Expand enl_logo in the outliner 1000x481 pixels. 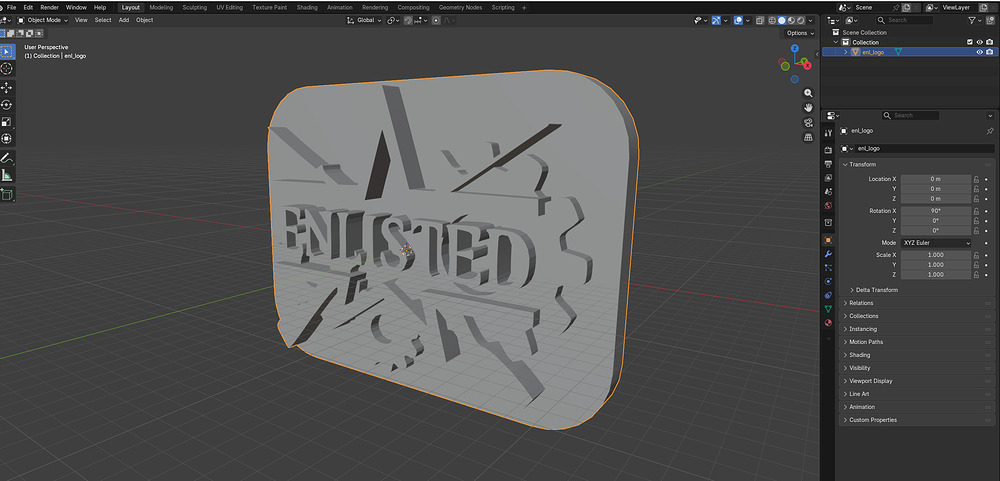point(846,52)
